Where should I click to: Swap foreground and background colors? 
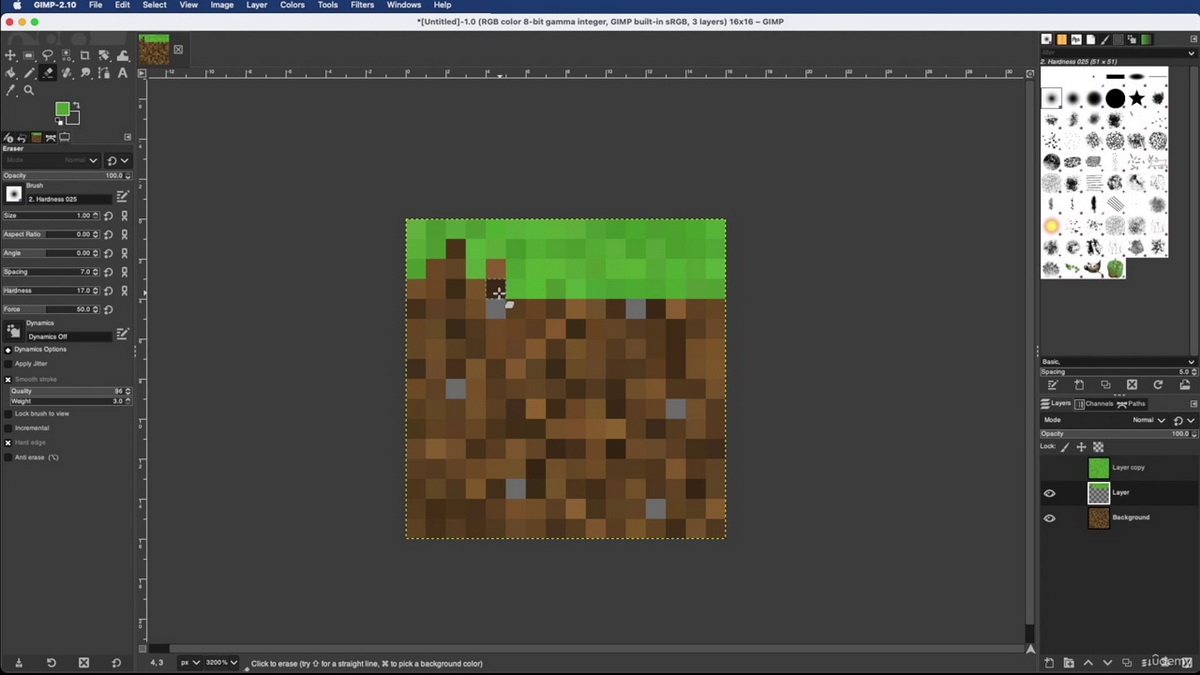[76, 105]
